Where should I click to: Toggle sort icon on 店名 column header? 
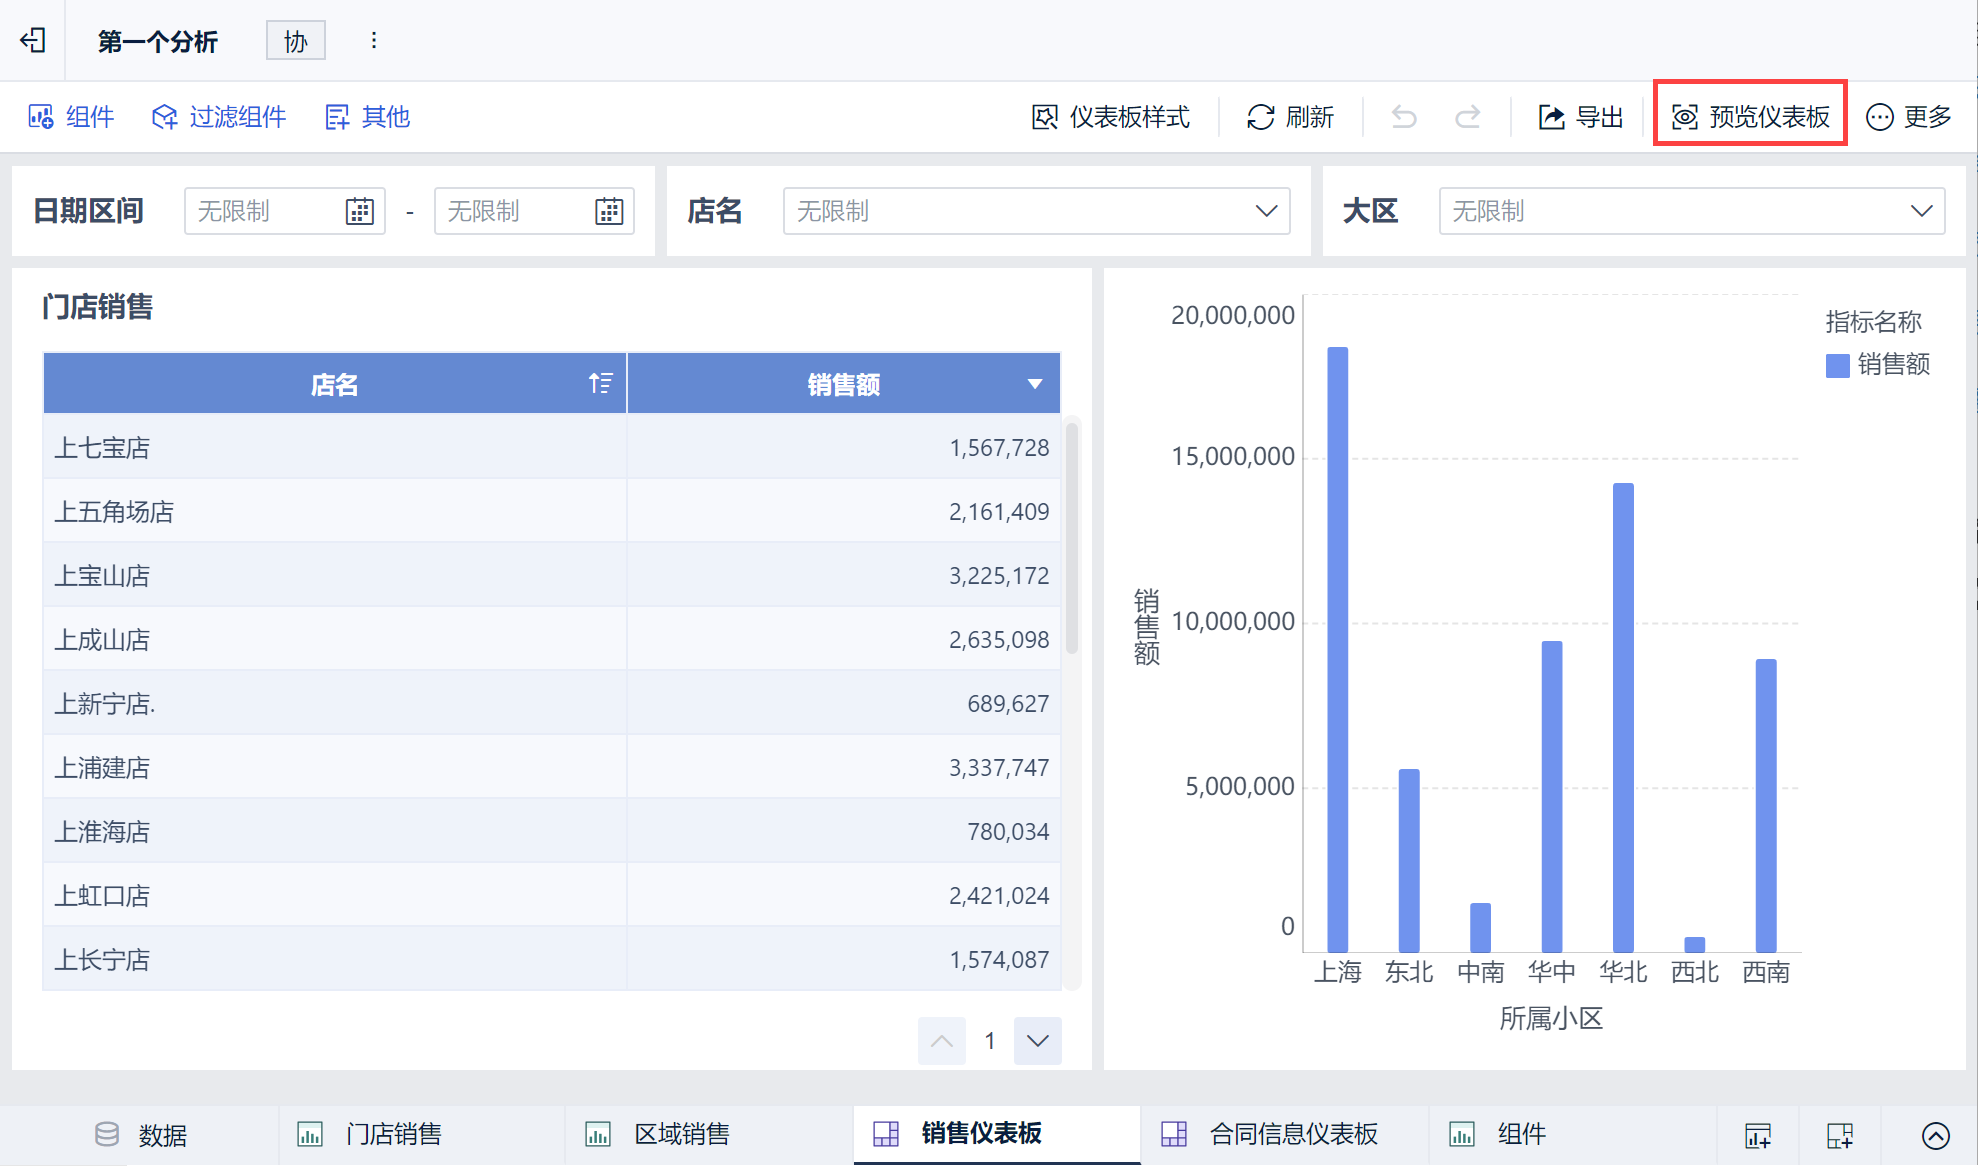600,383
